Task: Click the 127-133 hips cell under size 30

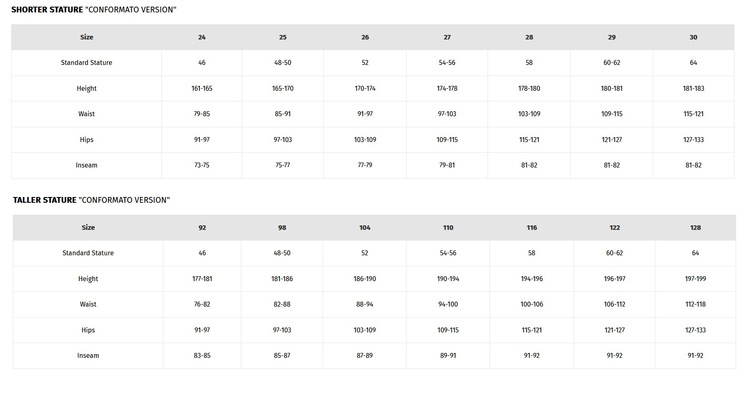Action: tap(693, 140)
